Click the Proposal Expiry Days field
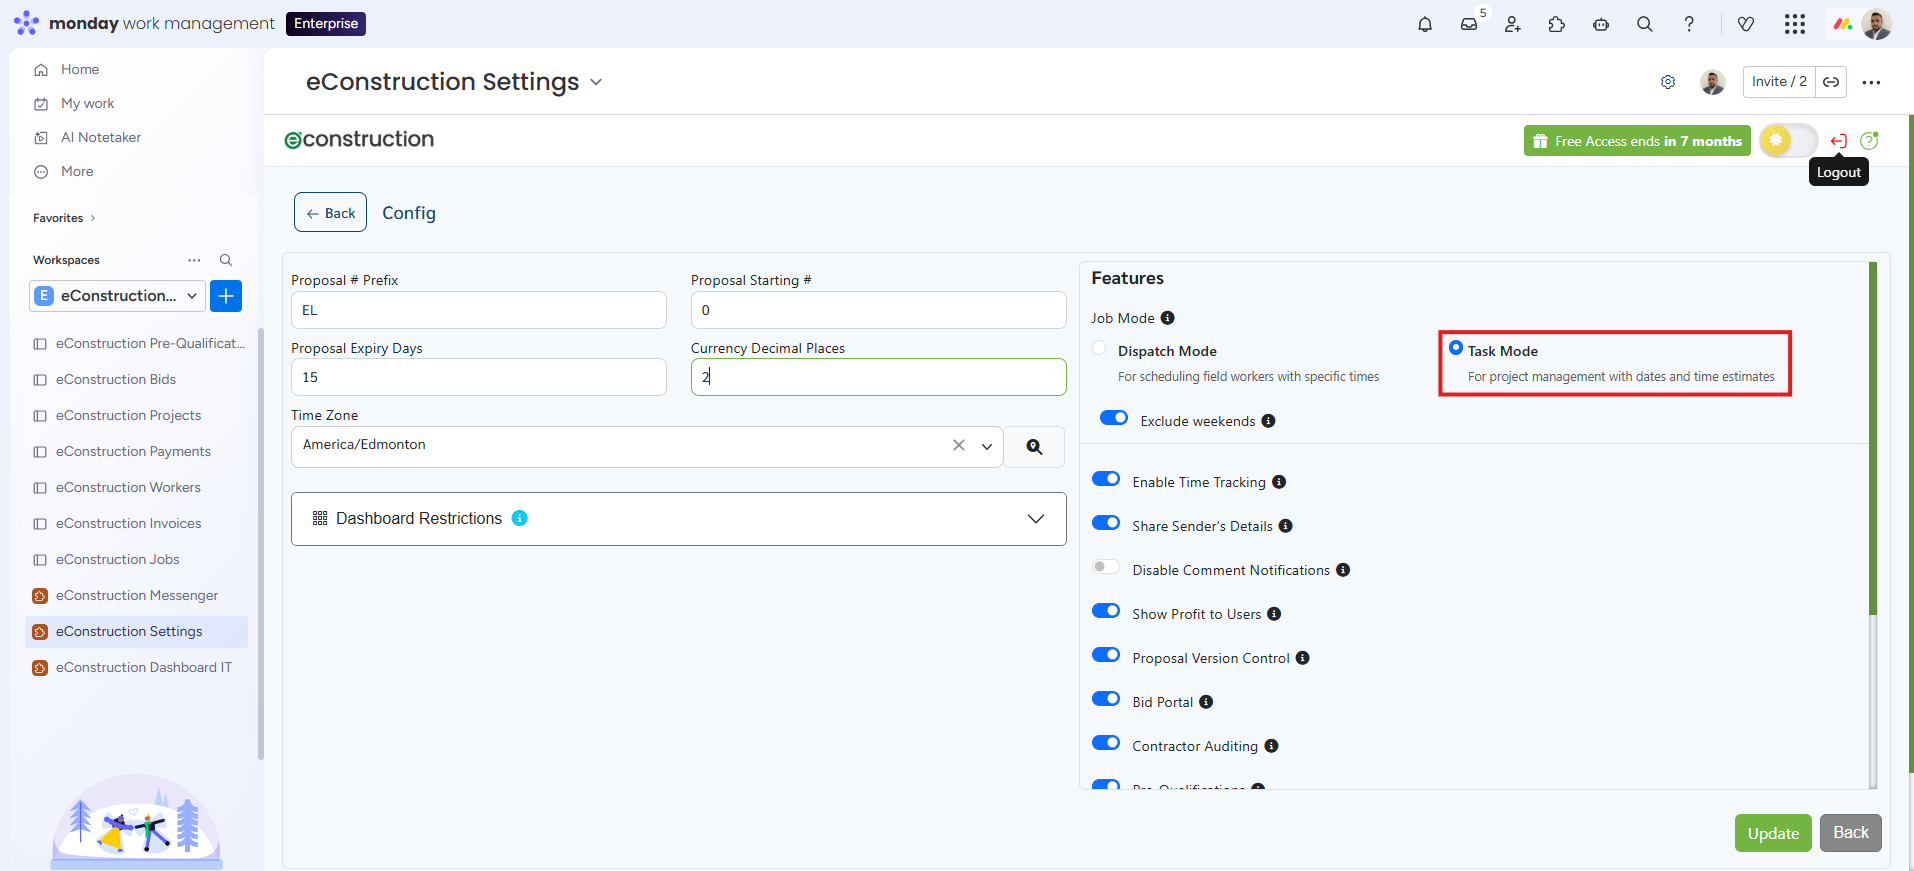Screen dimensions: 1914x871 (478, 377)
